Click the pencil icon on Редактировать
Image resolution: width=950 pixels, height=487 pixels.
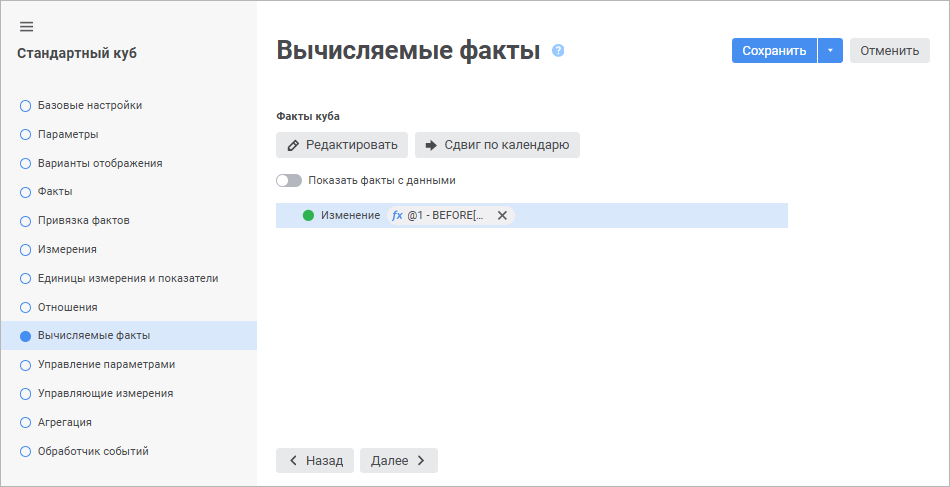tap(293, 145)
